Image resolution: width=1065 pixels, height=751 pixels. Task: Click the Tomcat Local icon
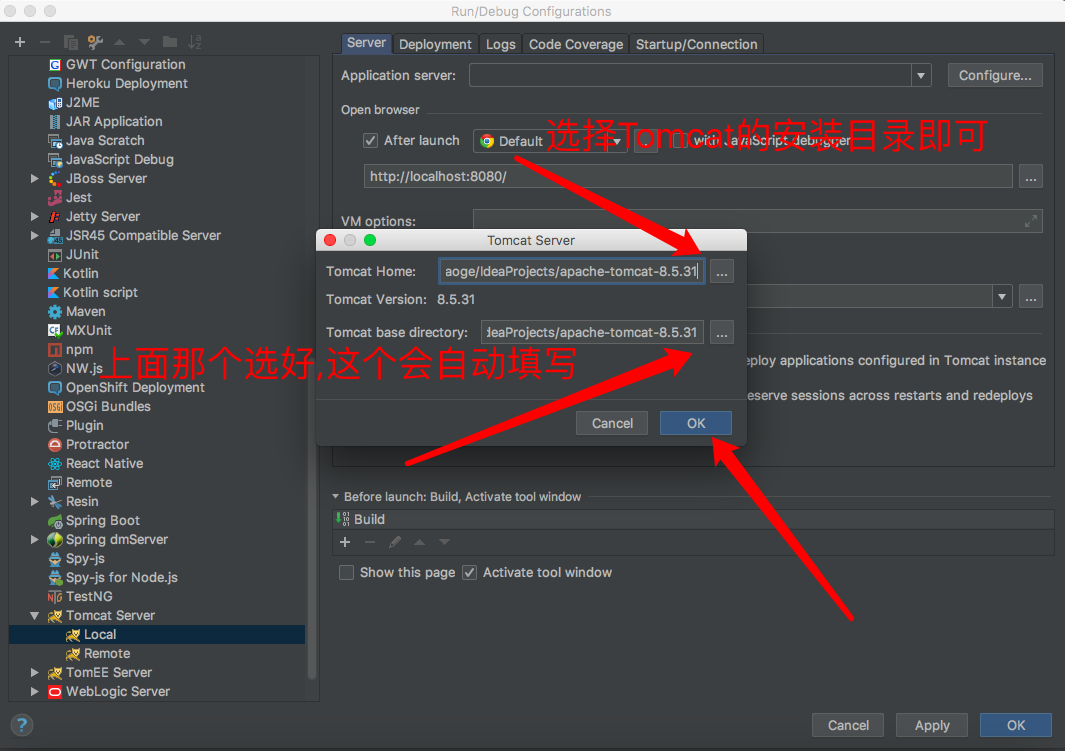(x=73, y=635)
